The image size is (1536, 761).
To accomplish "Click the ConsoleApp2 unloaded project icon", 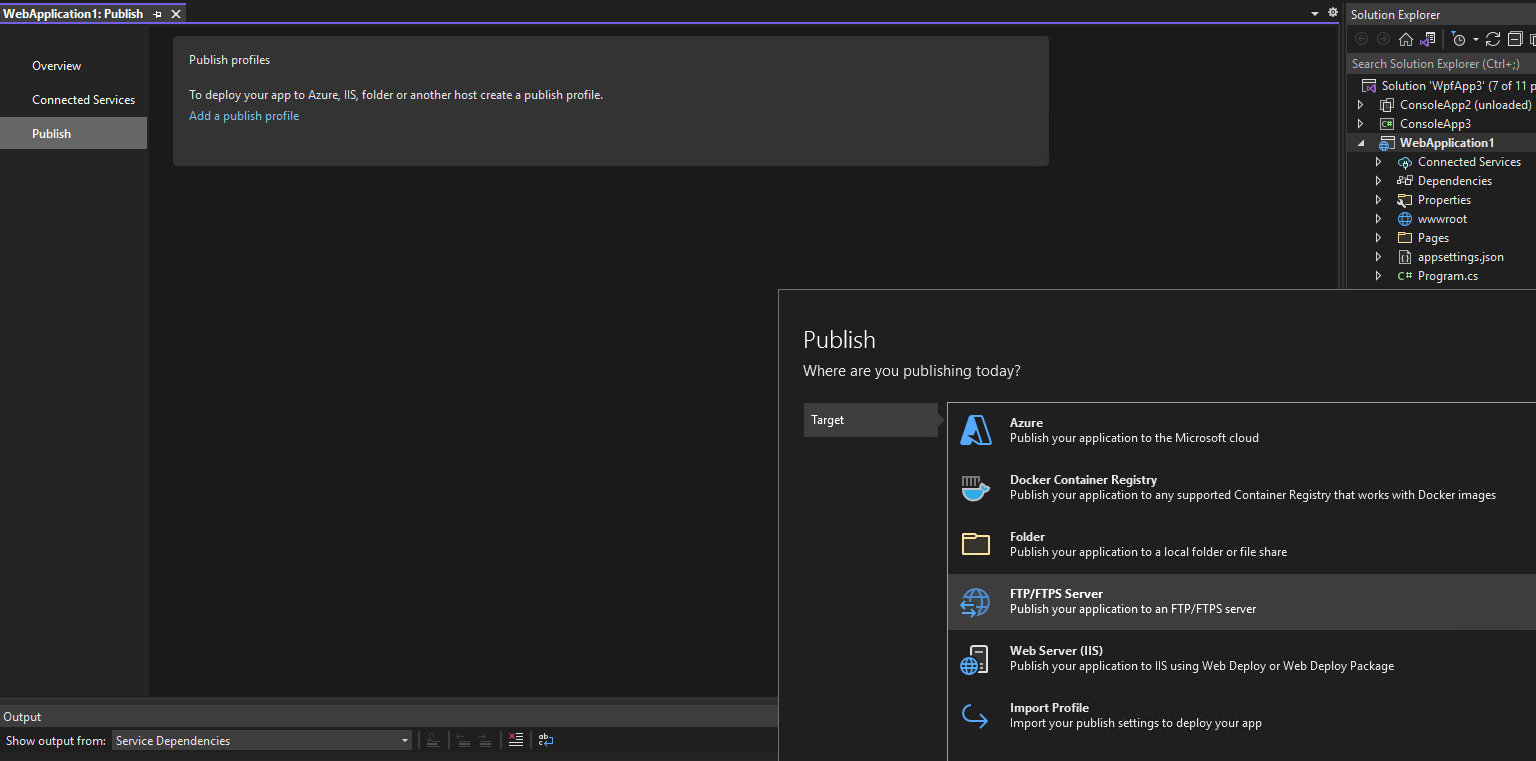I will point(1387,105).
